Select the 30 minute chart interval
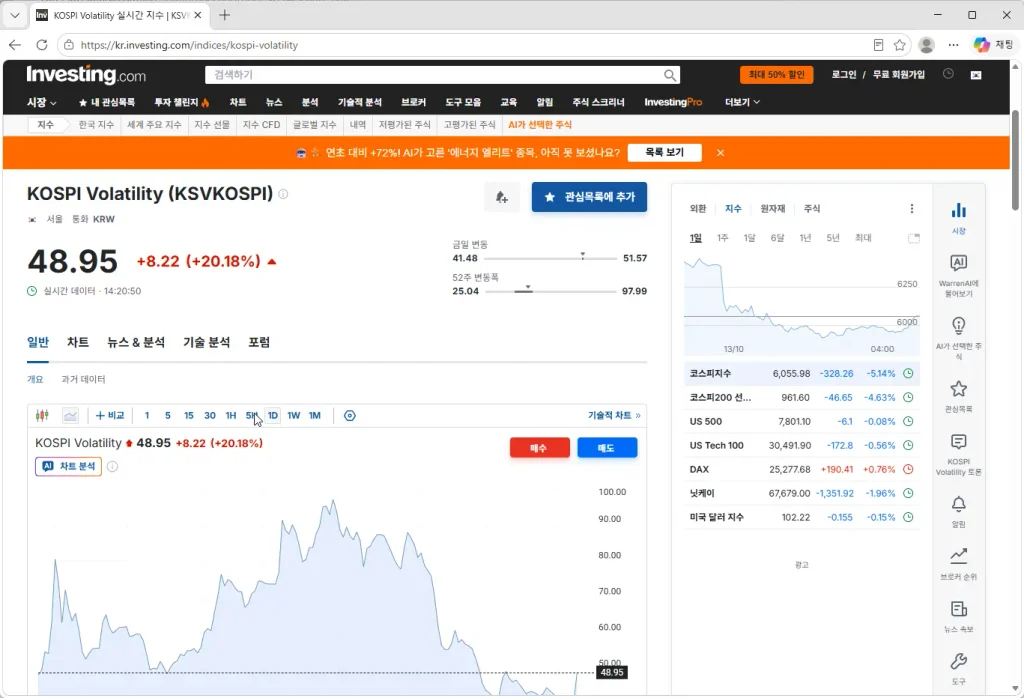This screenshot has height=698, width=1024. click(x=210, y=415)
